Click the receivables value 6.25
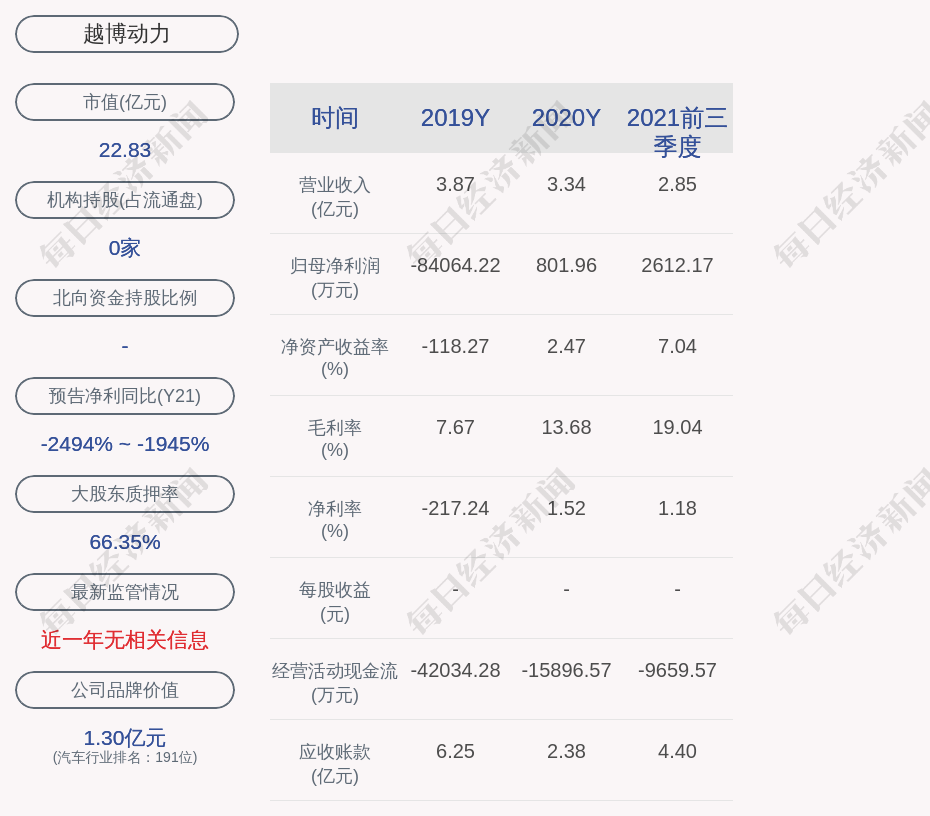The width and height of the screenshot is (930, 816). 456,751
